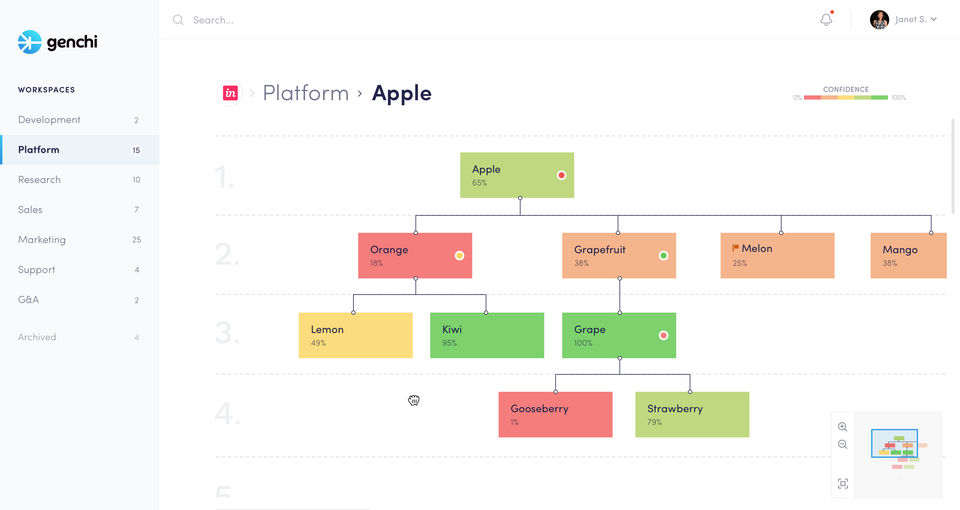960x510 pixels.
Task: Click the InVision breadcrumb logo icon
Action: 231,93
